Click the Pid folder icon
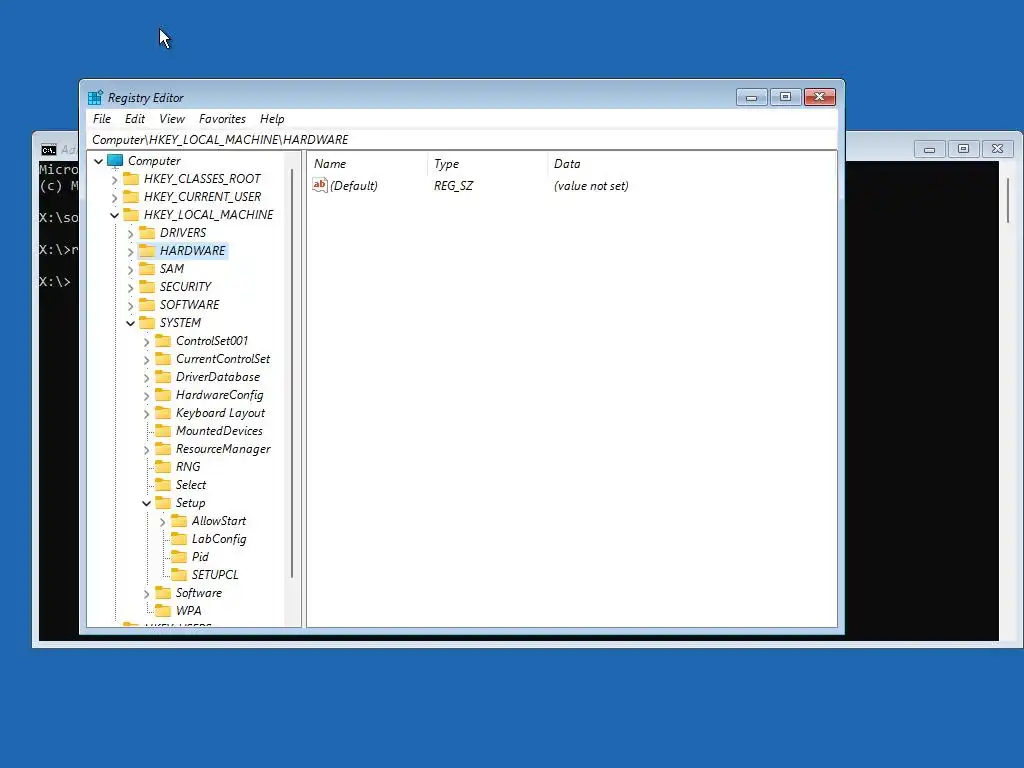The image size is (1024, 768). pyautogui.click(x=179, y=556)
